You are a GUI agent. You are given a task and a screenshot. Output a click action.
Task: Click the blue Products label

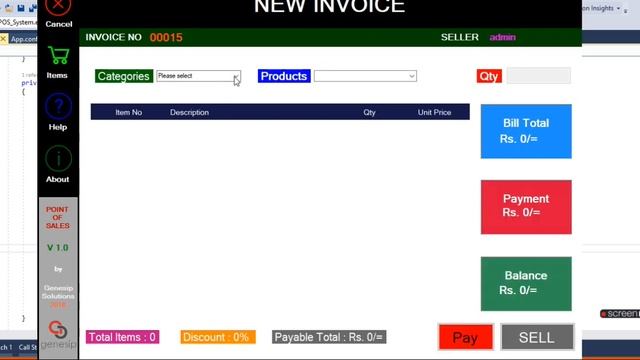click(x=284, y=76)
